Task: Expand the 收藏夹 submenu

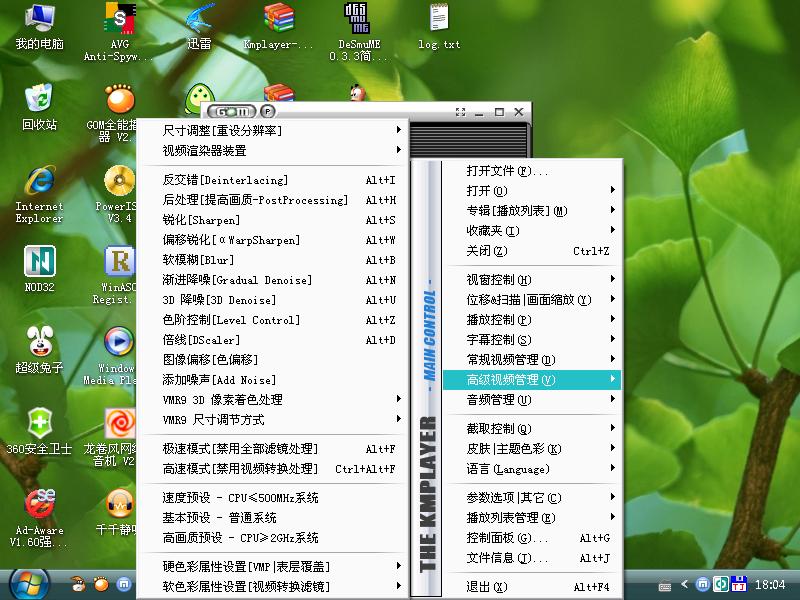Action: (532, 231)
